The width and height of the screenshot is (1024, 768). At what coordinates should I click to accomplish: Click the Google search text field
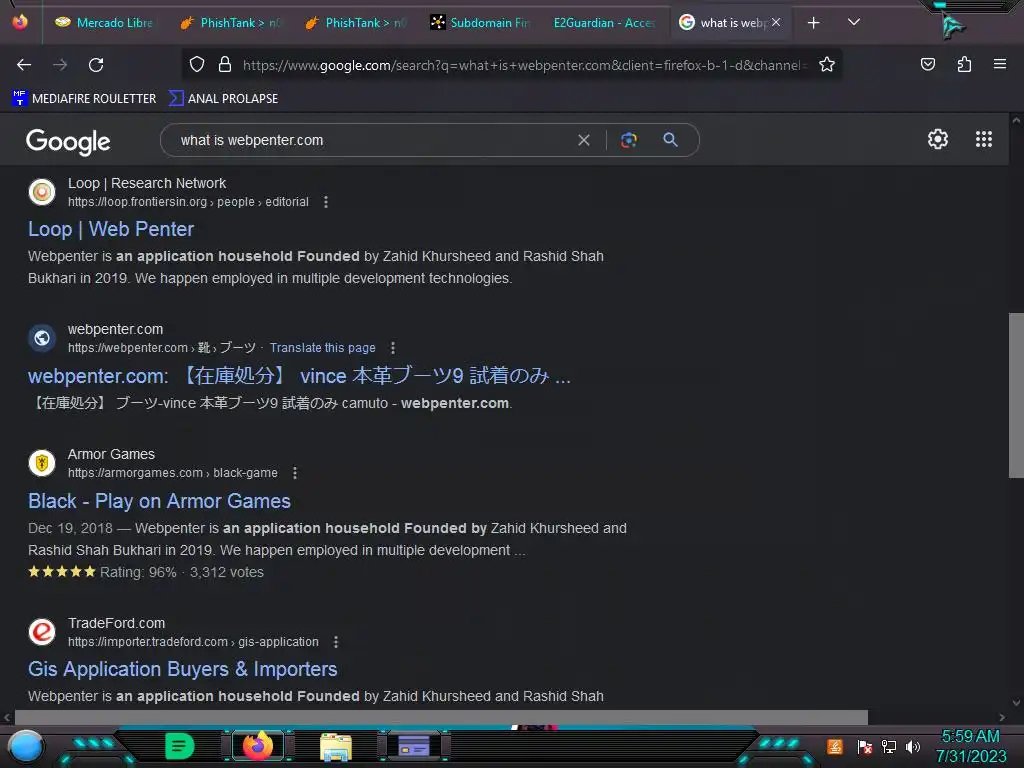372,140
